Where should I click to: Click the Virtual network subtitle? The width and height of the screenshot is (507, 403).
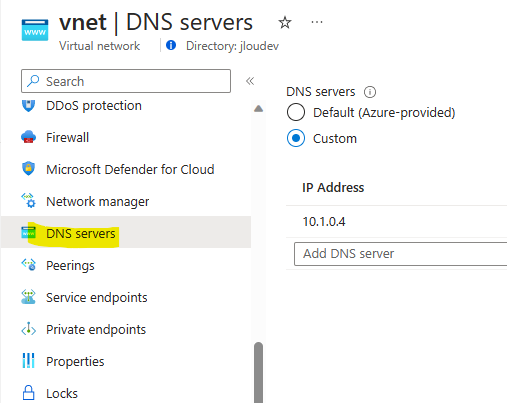[100, 46]
